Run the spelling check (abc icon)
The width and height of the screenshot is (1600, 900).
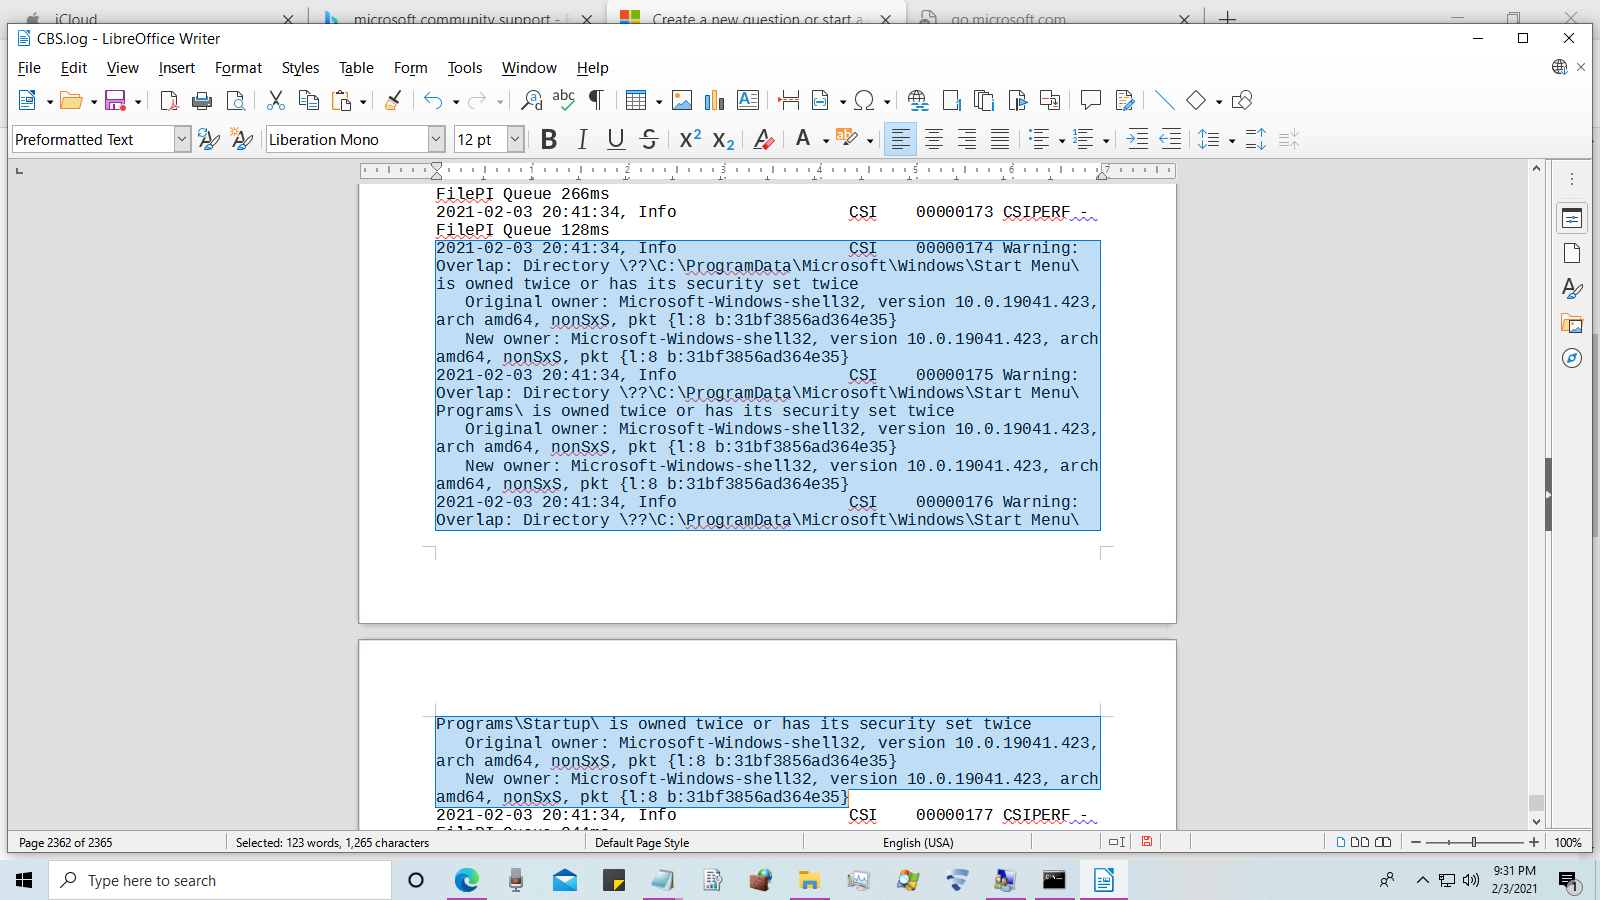(564, 101)
